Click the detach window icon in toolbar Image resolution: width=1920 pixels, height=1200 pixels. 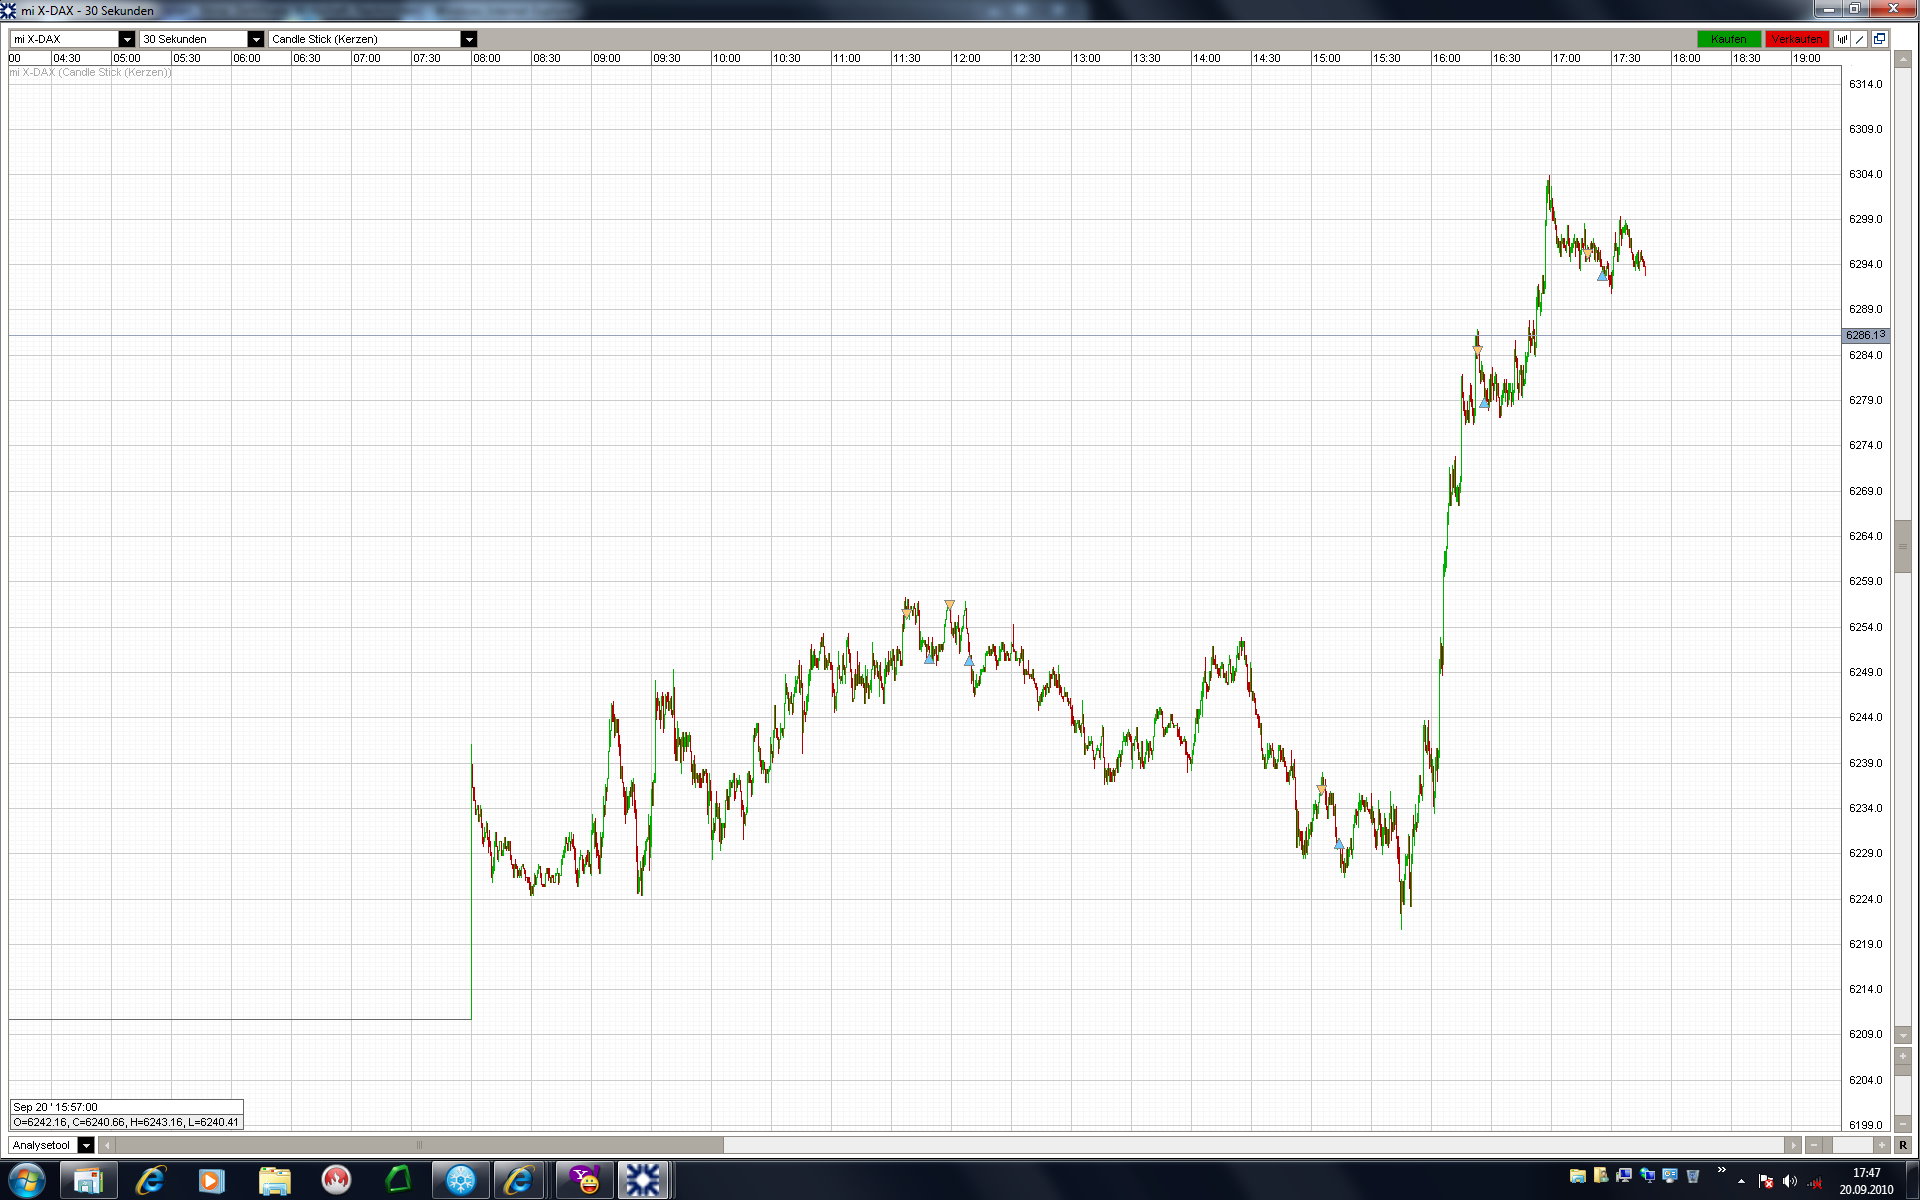(x=1879, y=39)
